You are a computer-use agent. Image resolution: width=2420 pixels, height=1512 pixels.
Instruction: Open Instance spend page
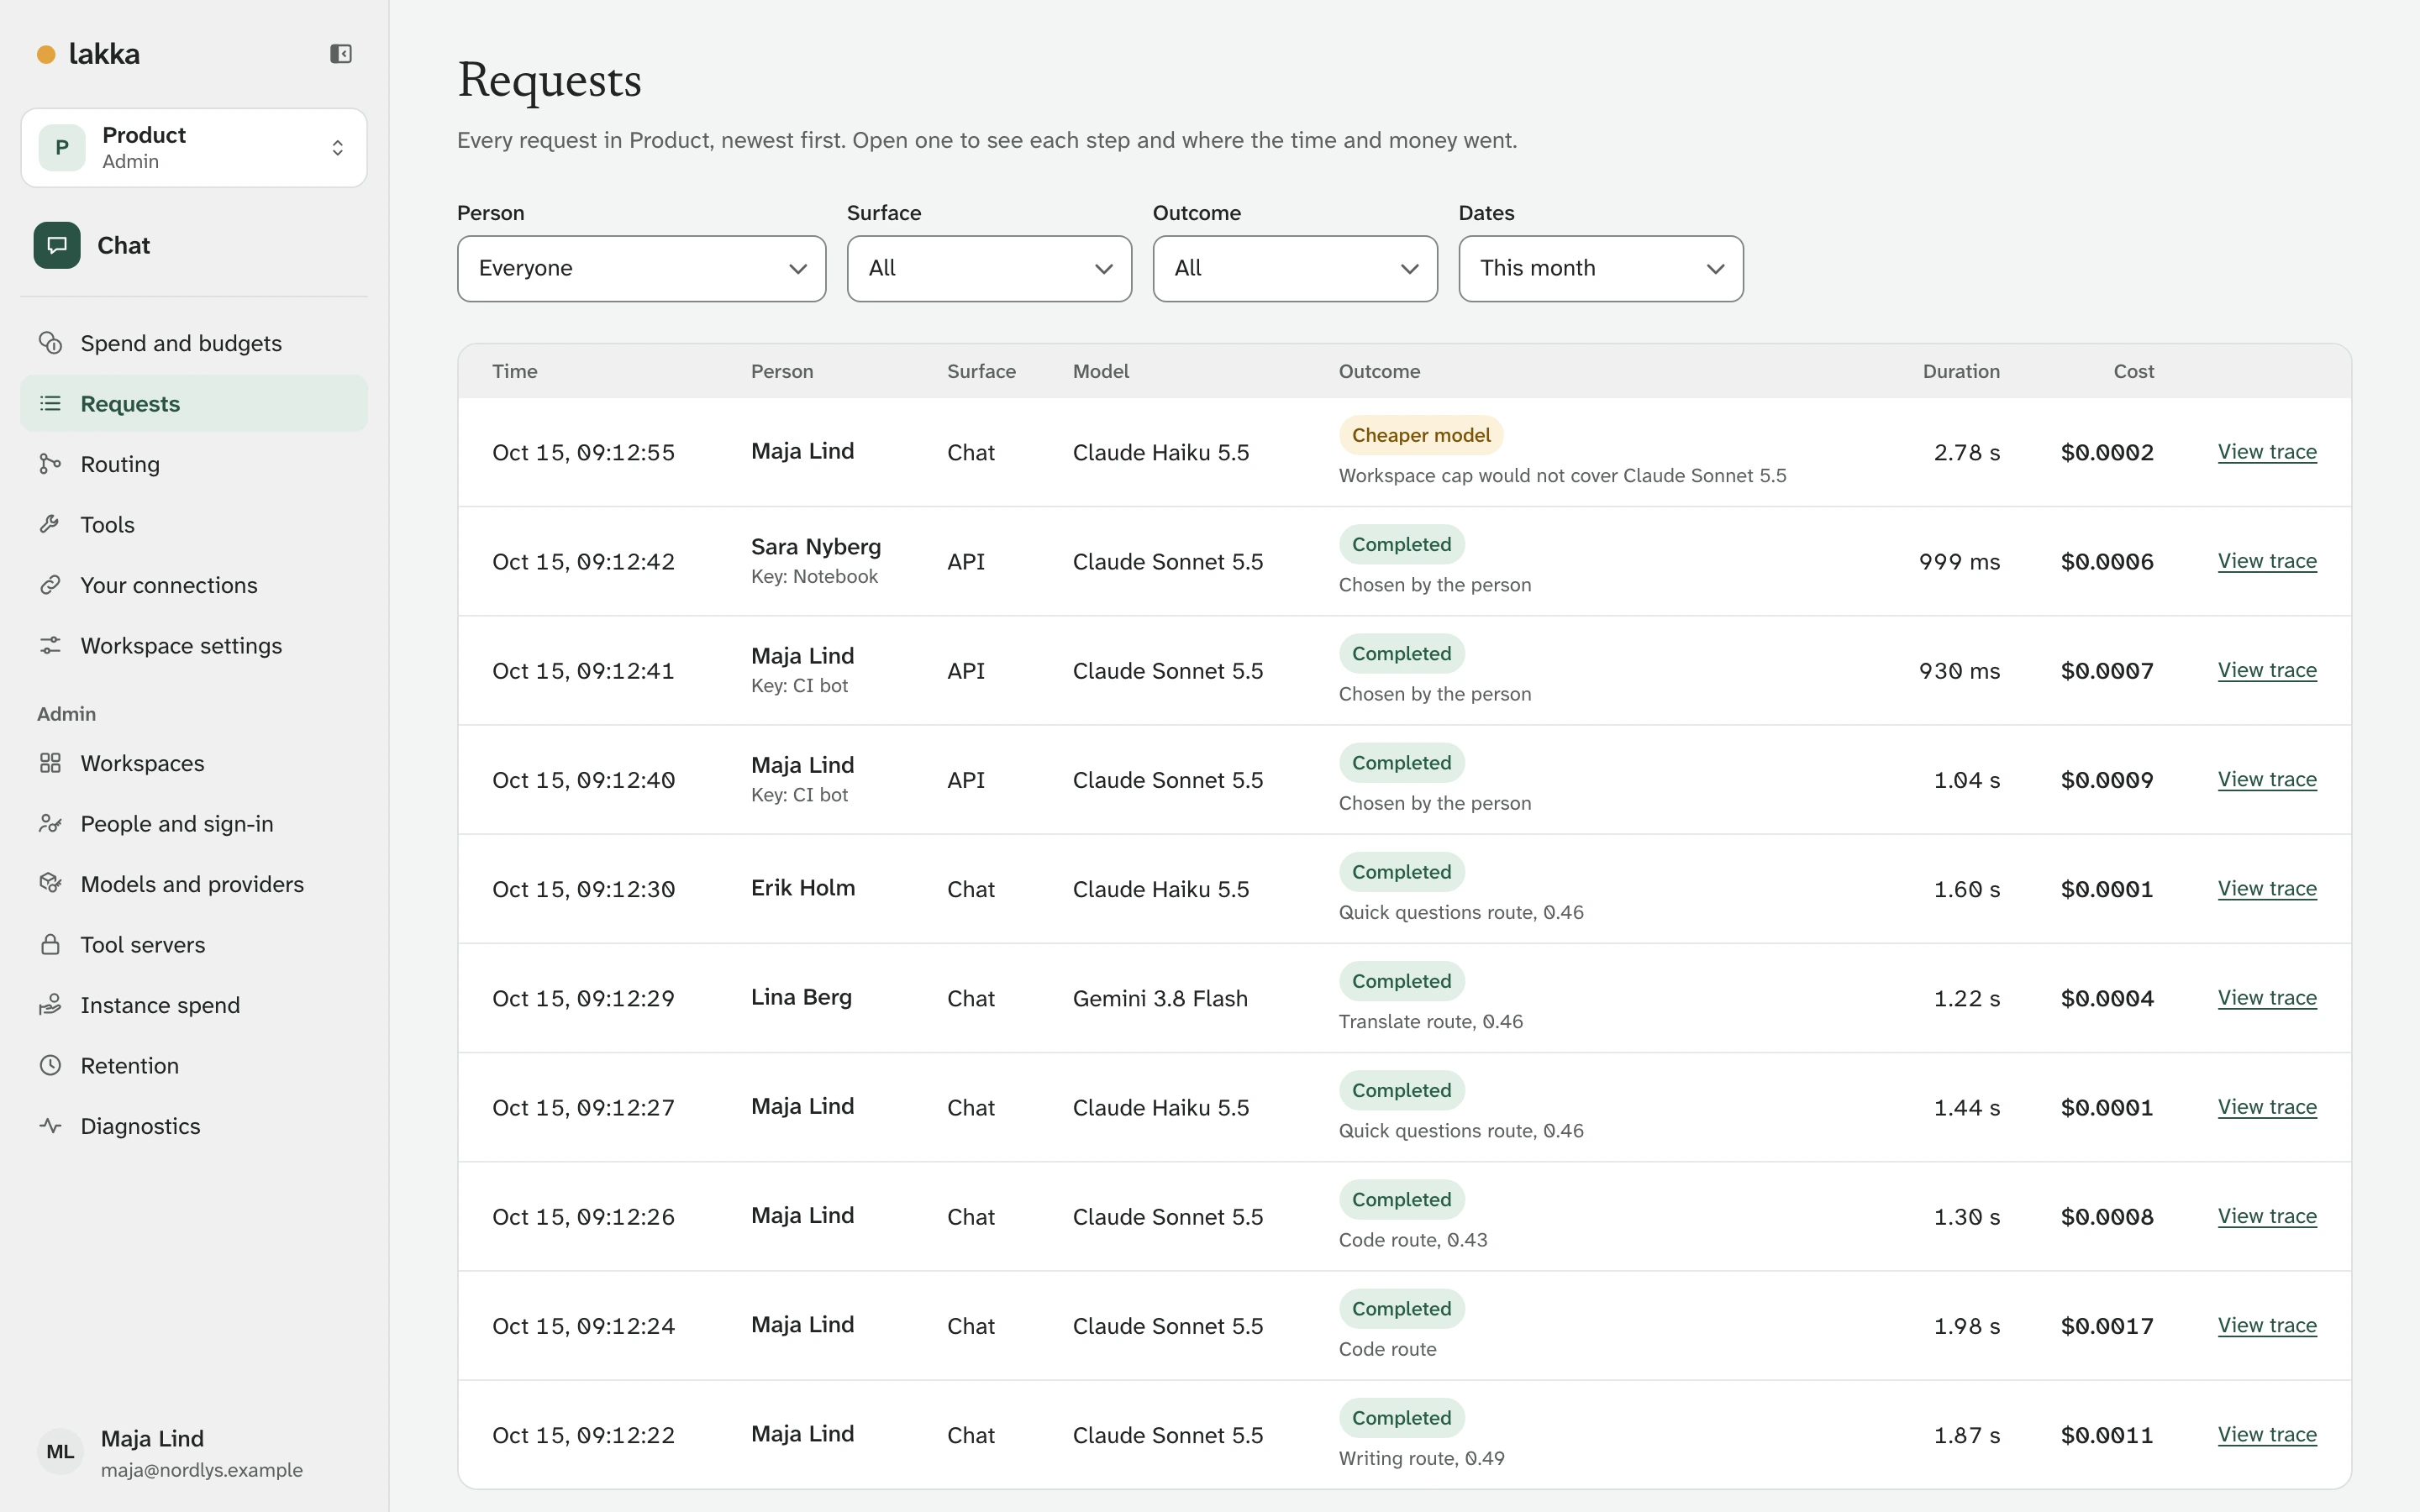pyautogui.click(x=194, y=1005)
